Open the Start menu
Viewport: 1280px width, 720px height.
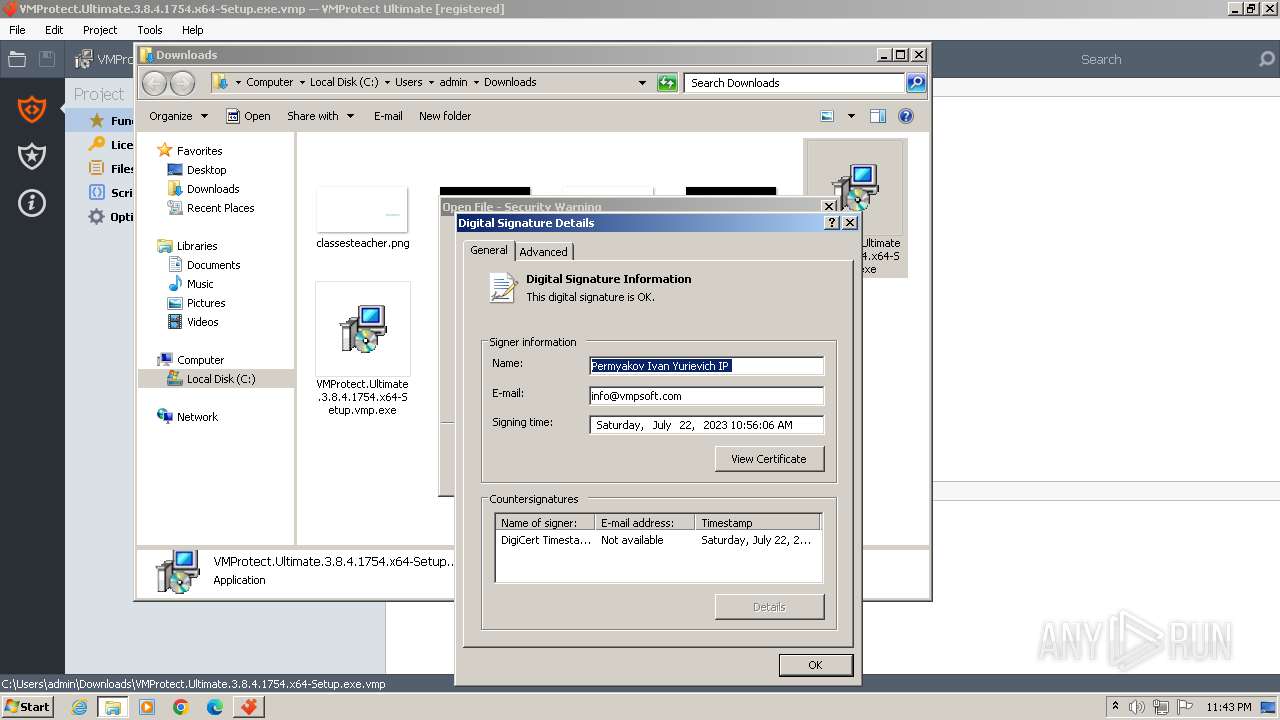pos(28,707)
